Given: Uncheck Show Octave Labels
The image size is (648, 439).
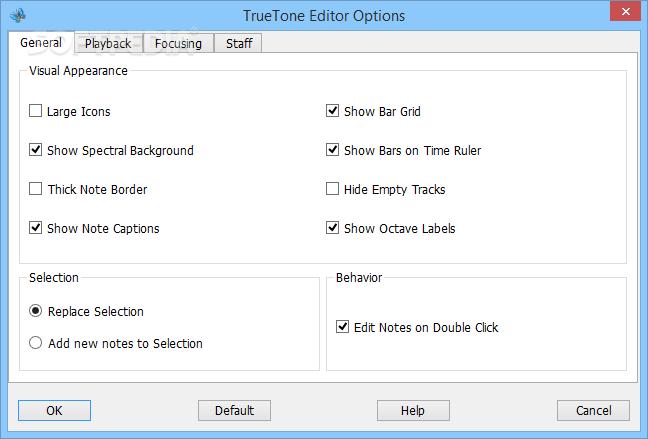Looking at the screenshot, I should tap(333, 228).
